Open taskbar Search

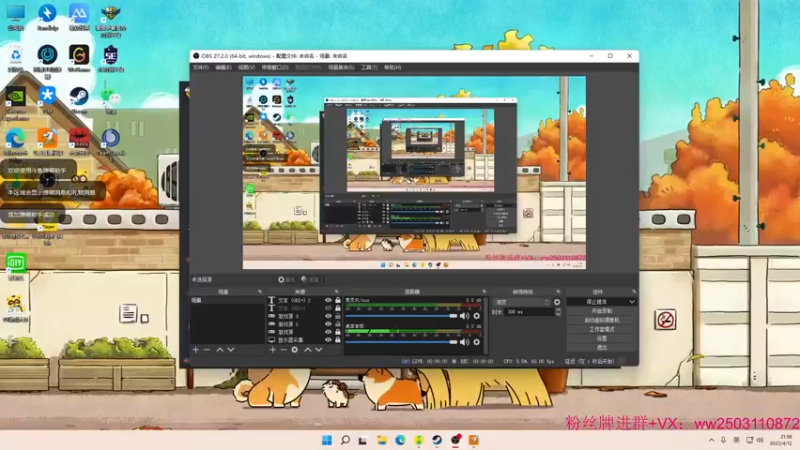[x=345, y=440]
